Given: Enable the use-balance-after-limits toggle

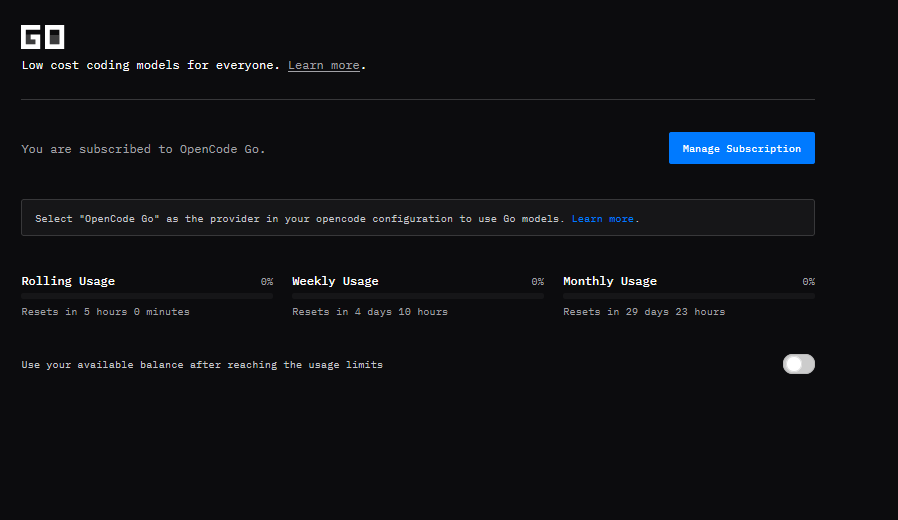Looking at the screenshot, I should pyautogui.click(x=798, y=364).
